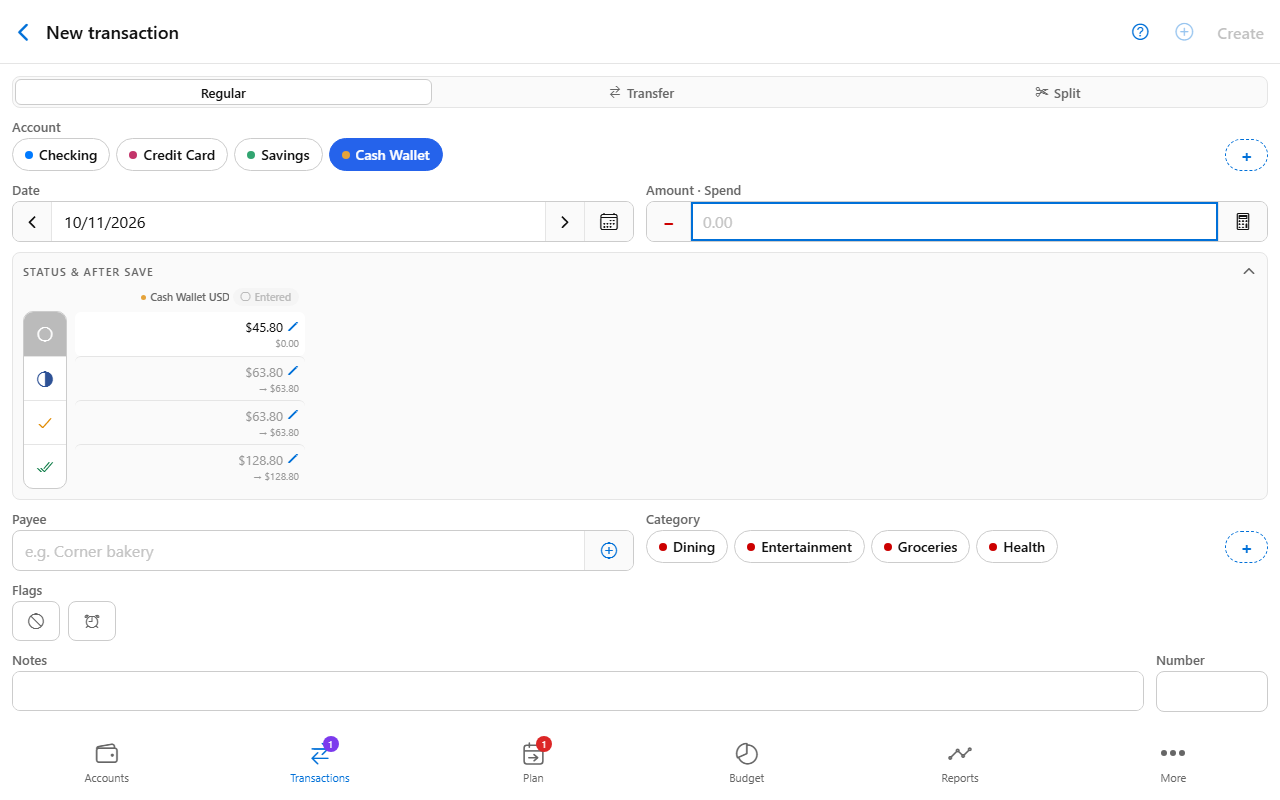Step the date back one day
The width and height of the screenshot is (1280, 800).
click(x=32, y=222)
